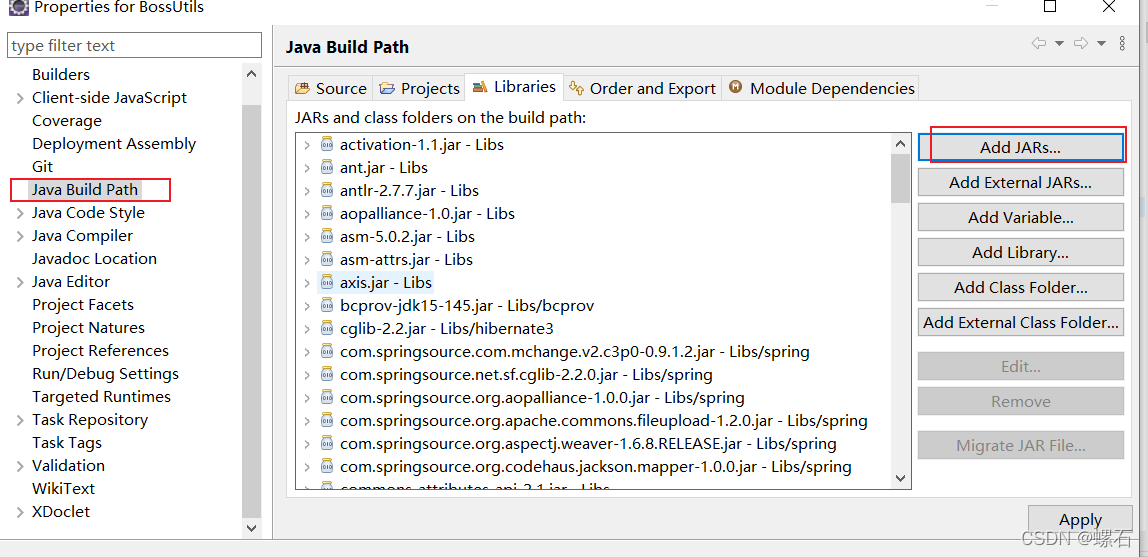Click the back navigation arrow icon
The width and height of the screenshot is (1148, 557).
click(x=1038, y=44)
